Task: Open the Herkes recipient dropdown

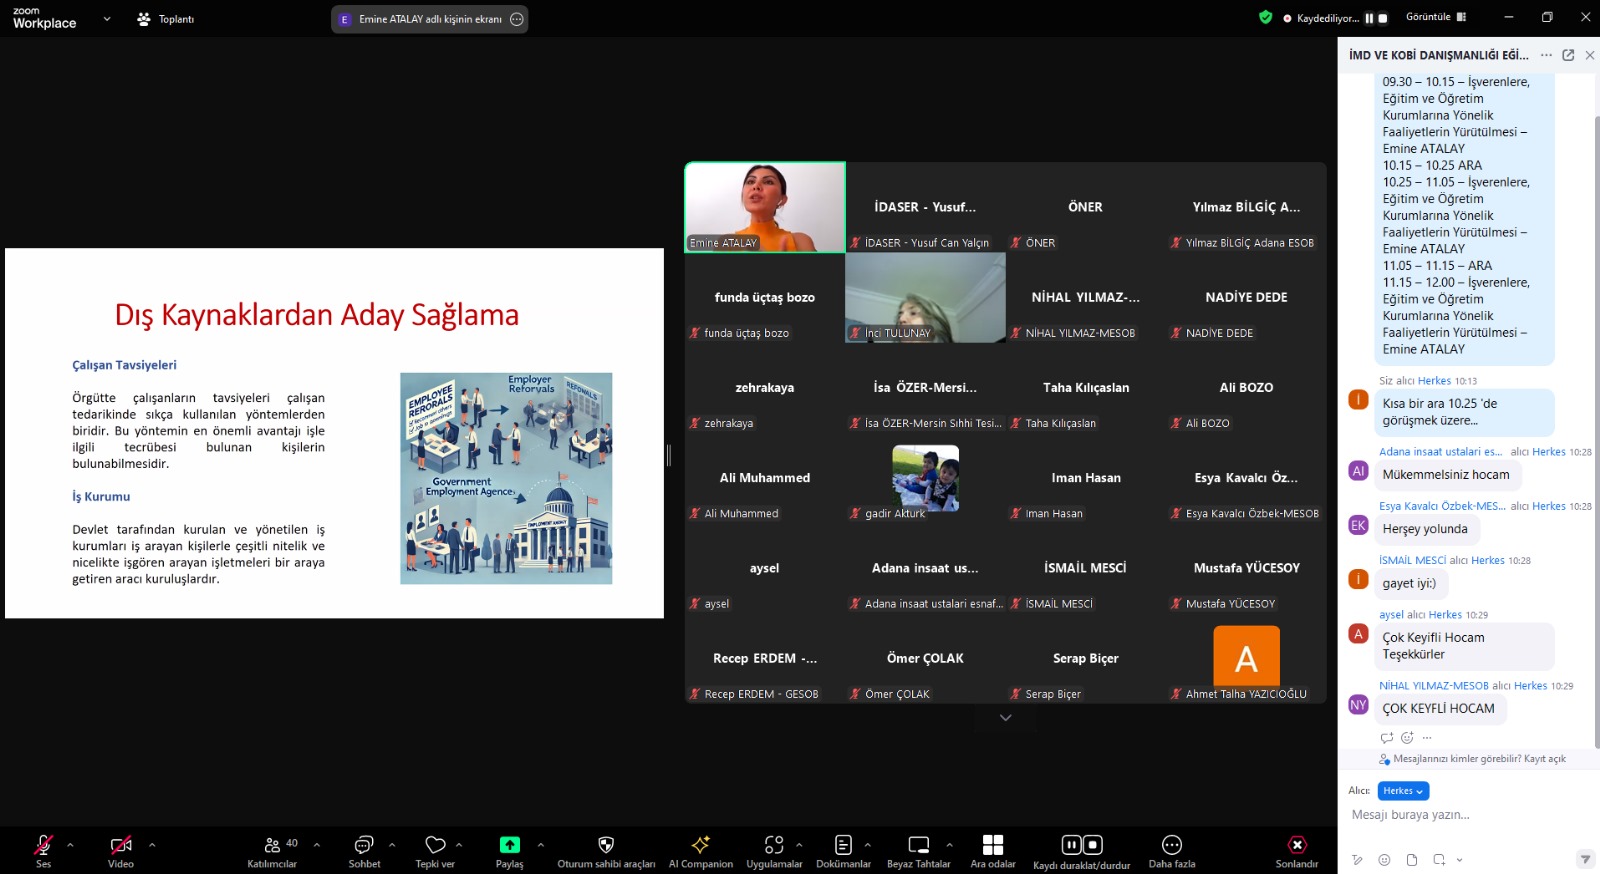Action: point(1402,791)
